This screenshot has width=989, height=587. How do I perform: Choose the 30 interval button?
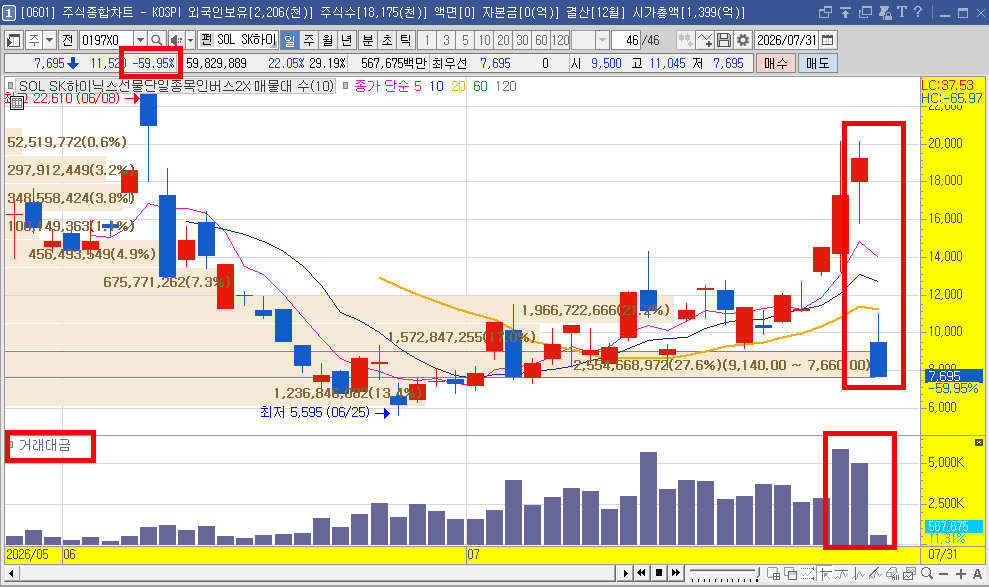click(522, 40)
